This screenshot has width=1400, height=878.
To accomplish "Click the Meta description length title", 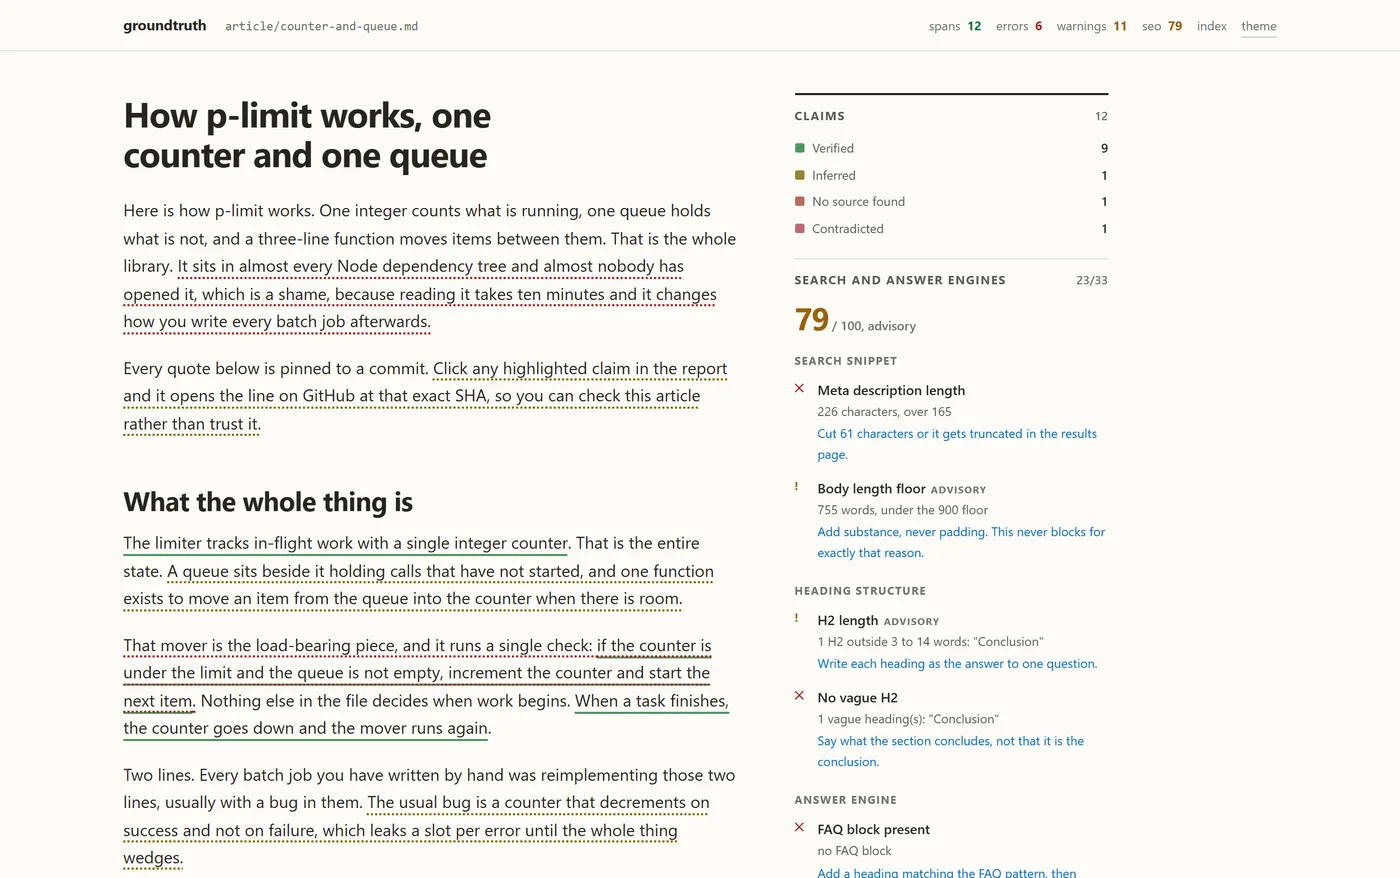I will (891, 390).
